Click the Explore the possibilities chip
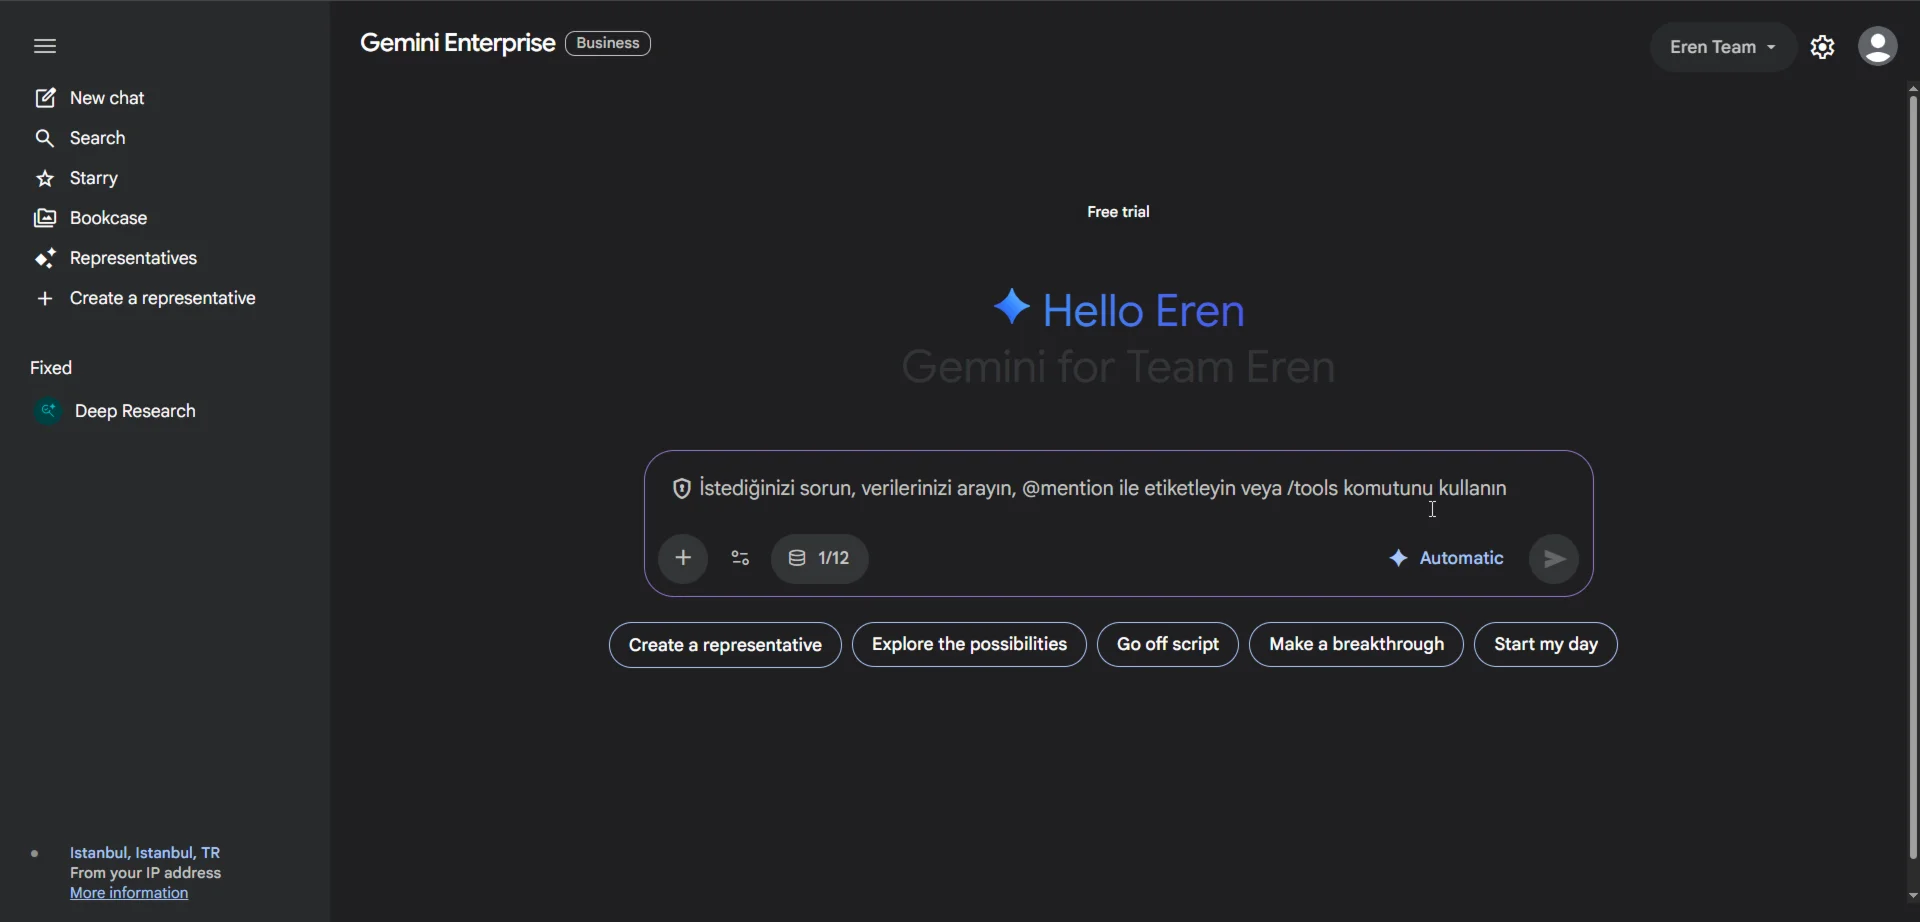1920x922 pixels. 969,645
